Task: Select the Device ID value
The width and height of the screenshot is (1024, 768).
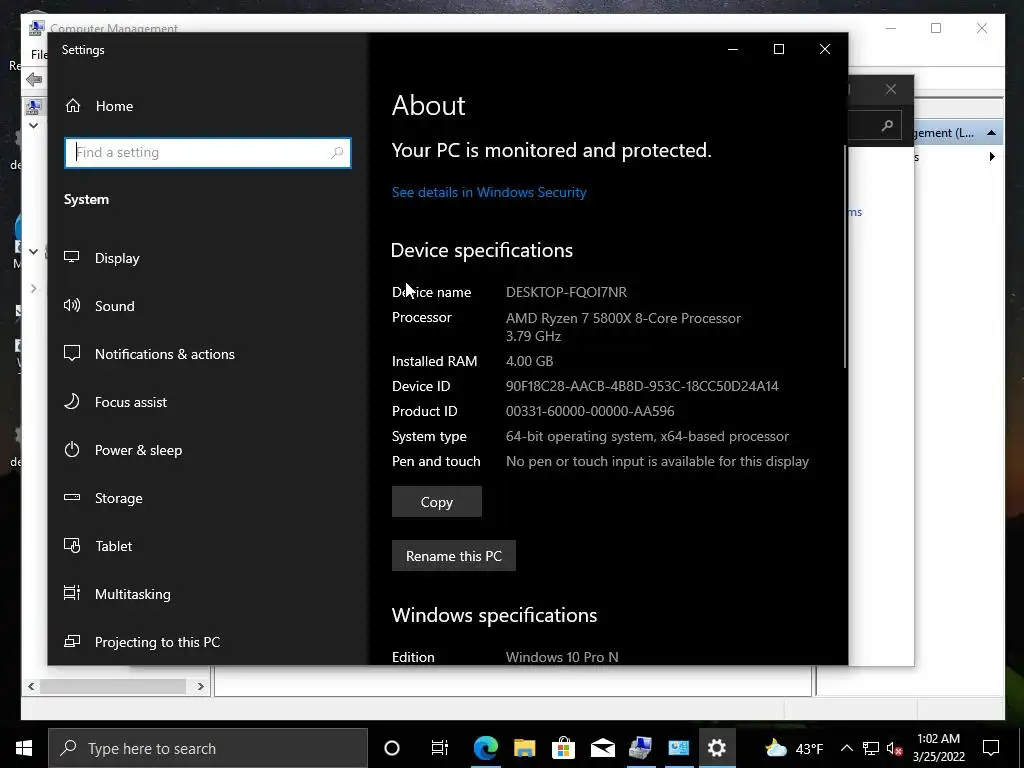Action: click(642, 386)
